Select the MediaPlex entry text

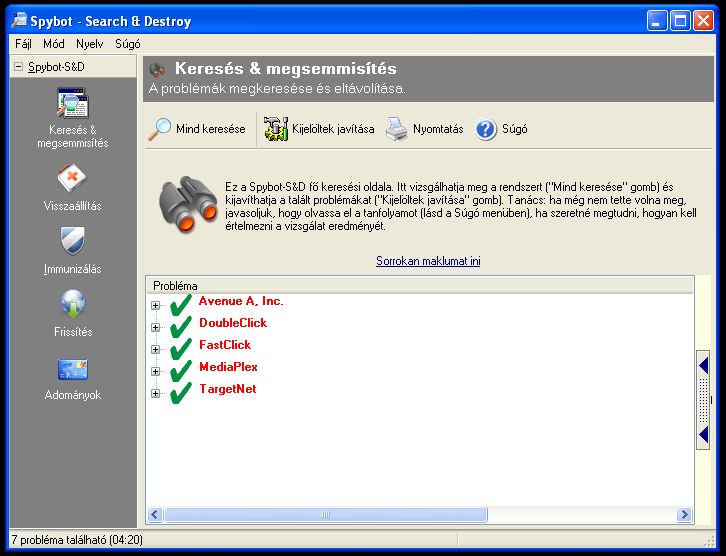click(228, 367)
